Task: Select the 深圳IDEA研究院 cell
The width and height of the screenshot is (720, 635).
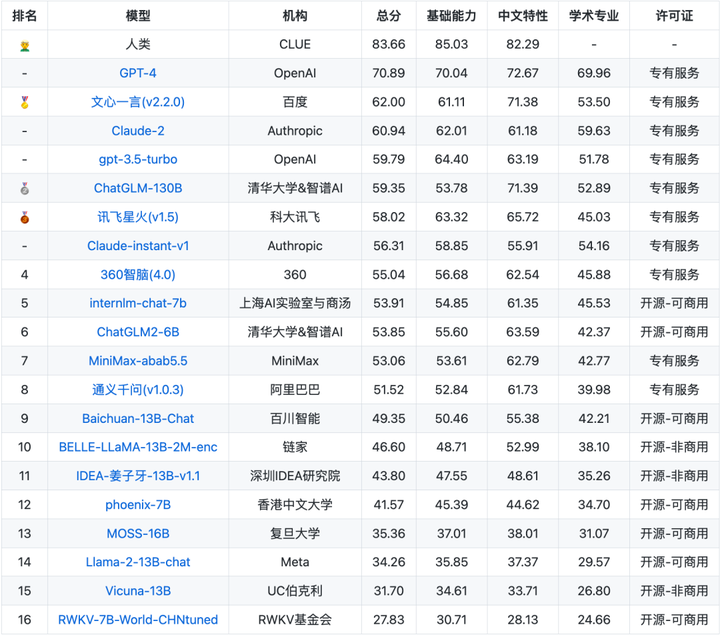Action: pyautogui.click(x=295, y=476)
